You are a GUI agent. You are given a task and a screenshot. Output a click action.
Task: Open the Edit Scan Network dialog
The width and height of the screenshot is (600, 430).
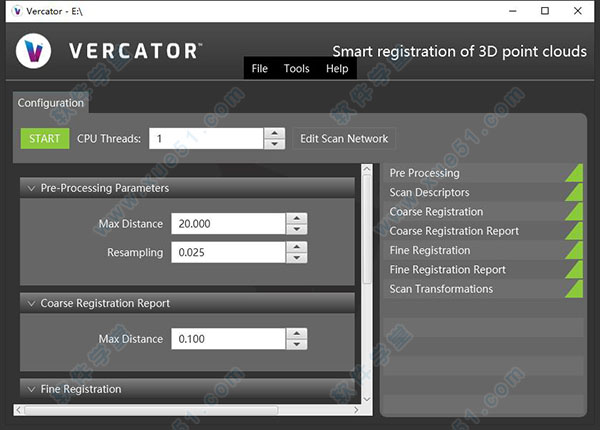[x=344, y=139]
